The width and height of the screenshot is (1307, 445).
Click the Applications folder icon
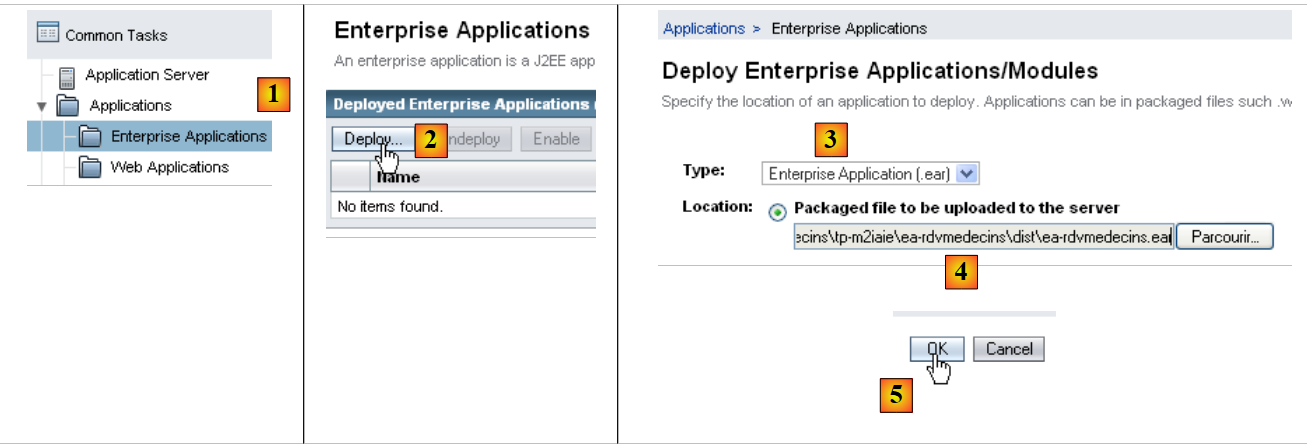pyautogui.click(x=67, y=106)
